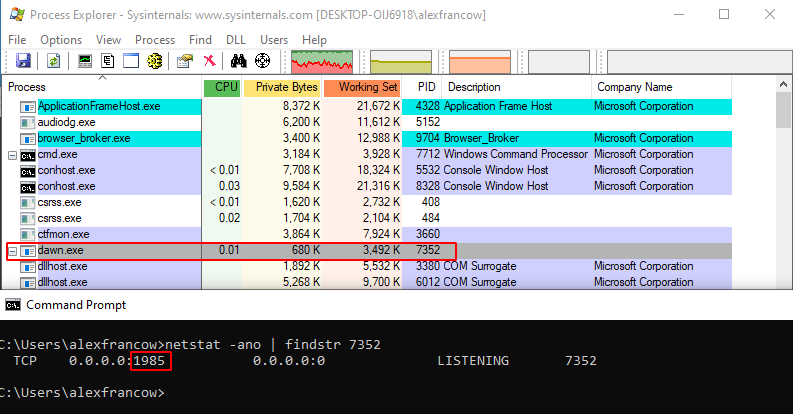
Task: Select the crosshair Find Window's Process icon
Action: 262,61
